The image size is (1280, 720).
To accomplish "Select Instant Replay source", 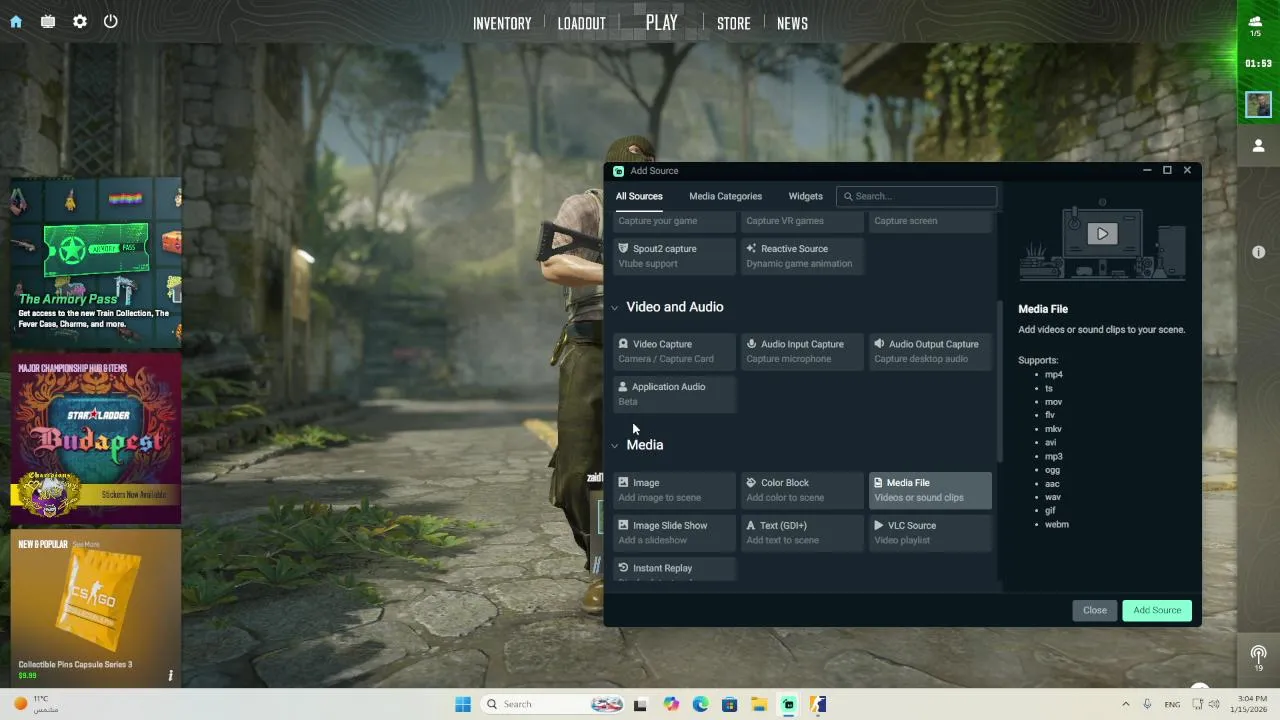I will (674, 570).
